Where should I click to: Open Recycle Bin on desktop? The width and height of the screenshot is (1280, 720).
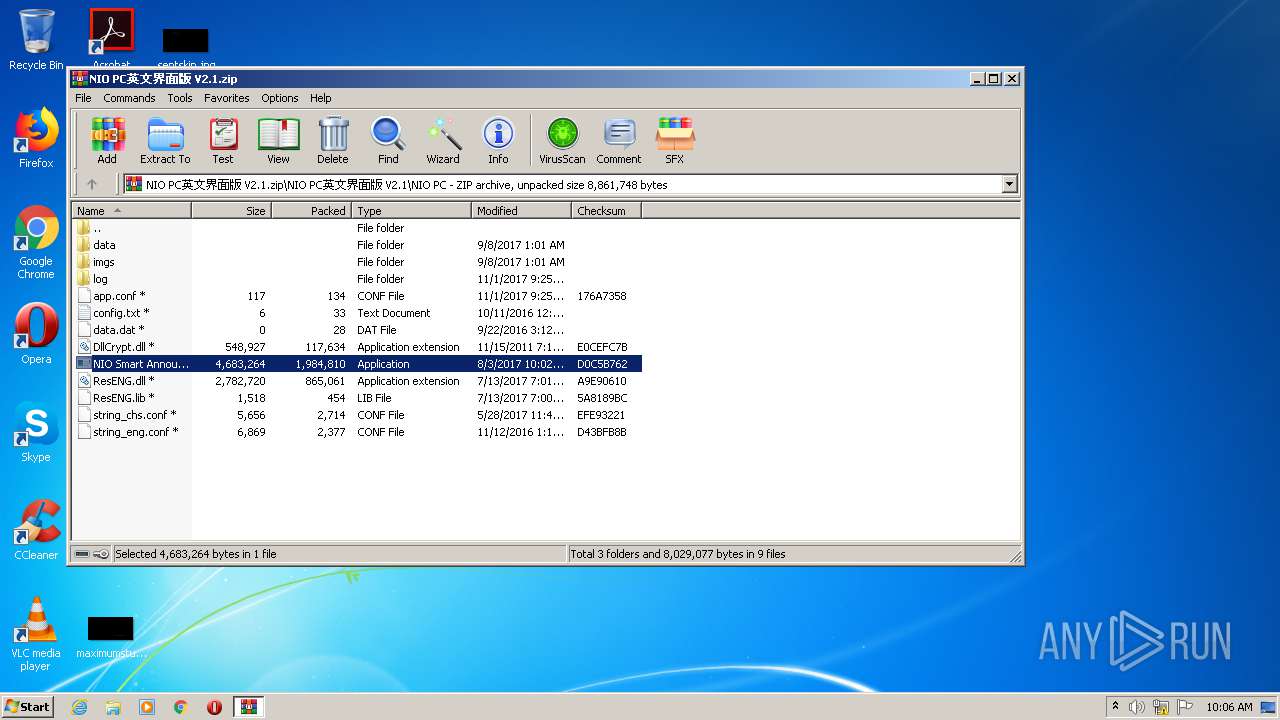click(36, 40)
